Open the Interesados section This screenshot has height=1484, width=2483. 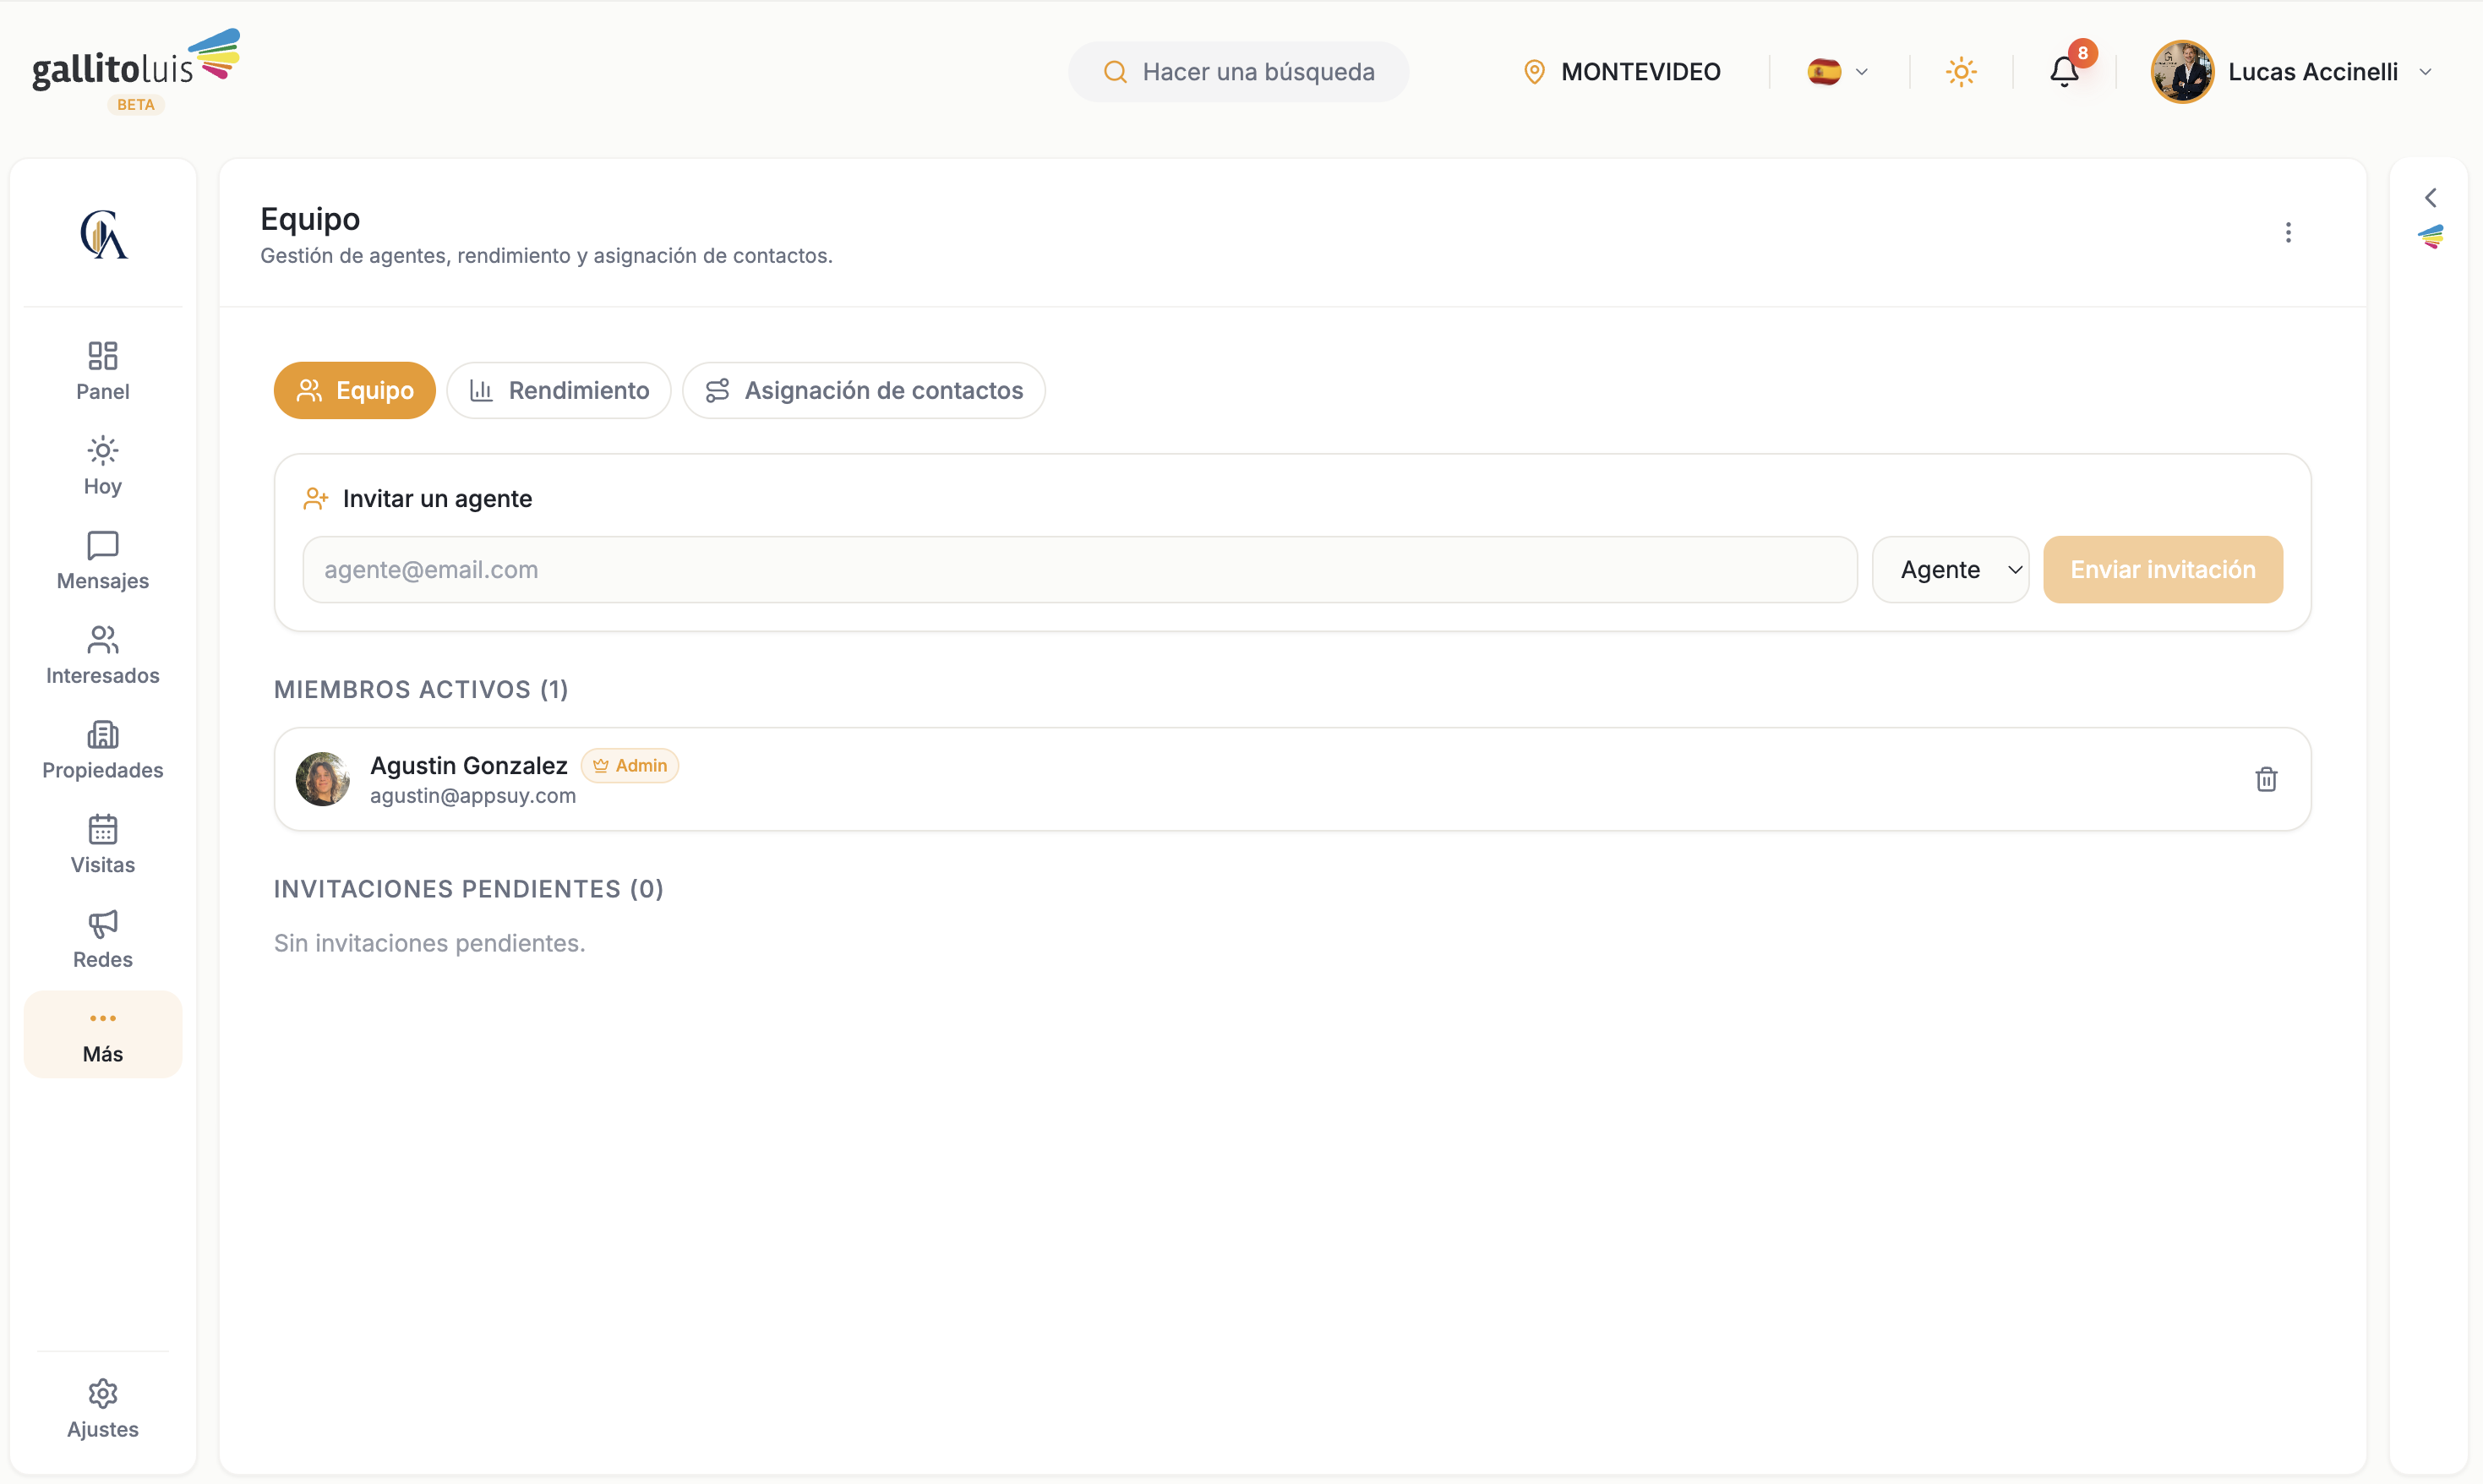pos(102,655)
